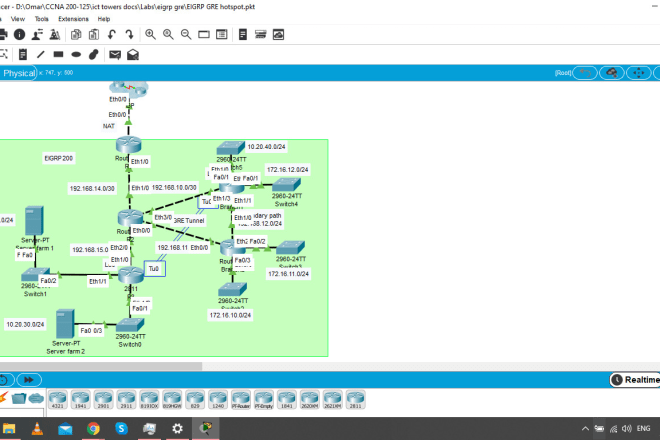Screen dimensions: 660x440
Task: Click the 172.16.10.0/24 network label
Action: coord(230,315)
